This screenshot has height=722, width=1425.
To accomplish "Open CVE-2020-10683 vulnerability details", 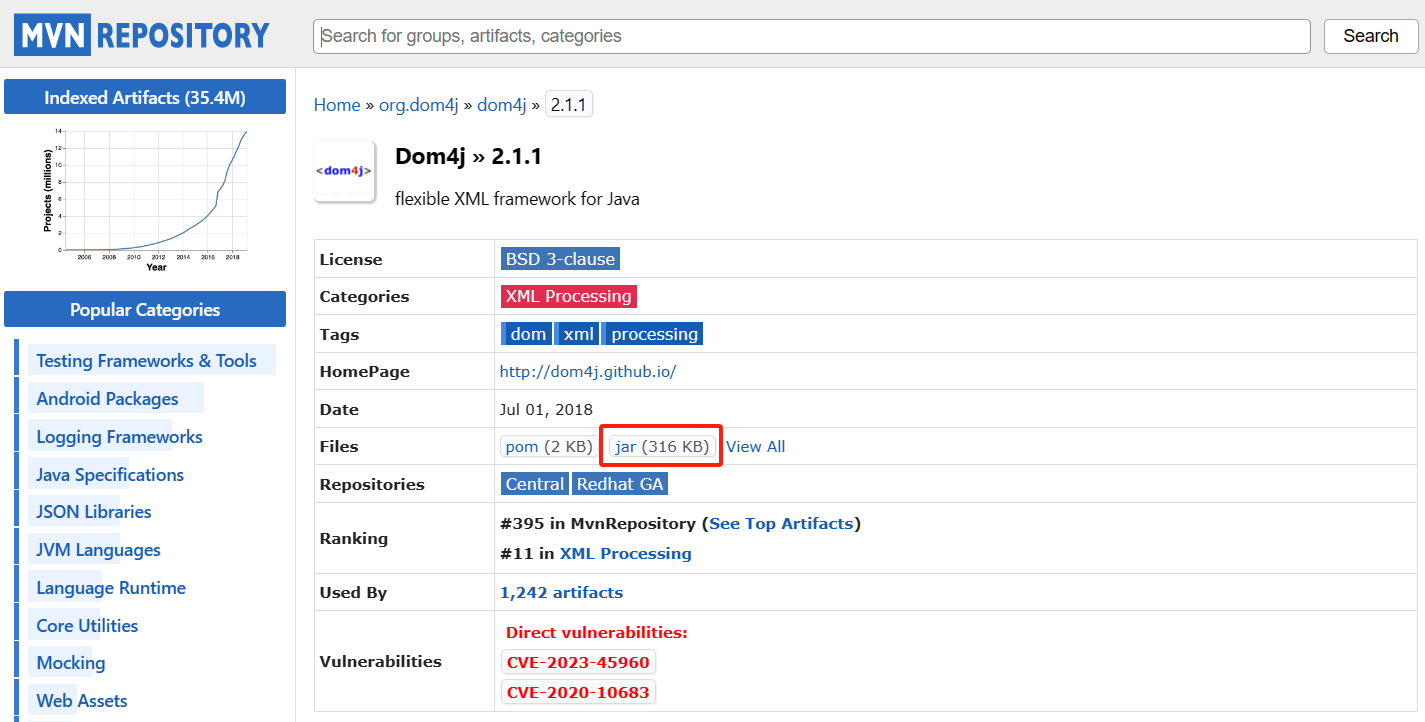I will click(x=578, y=692).
